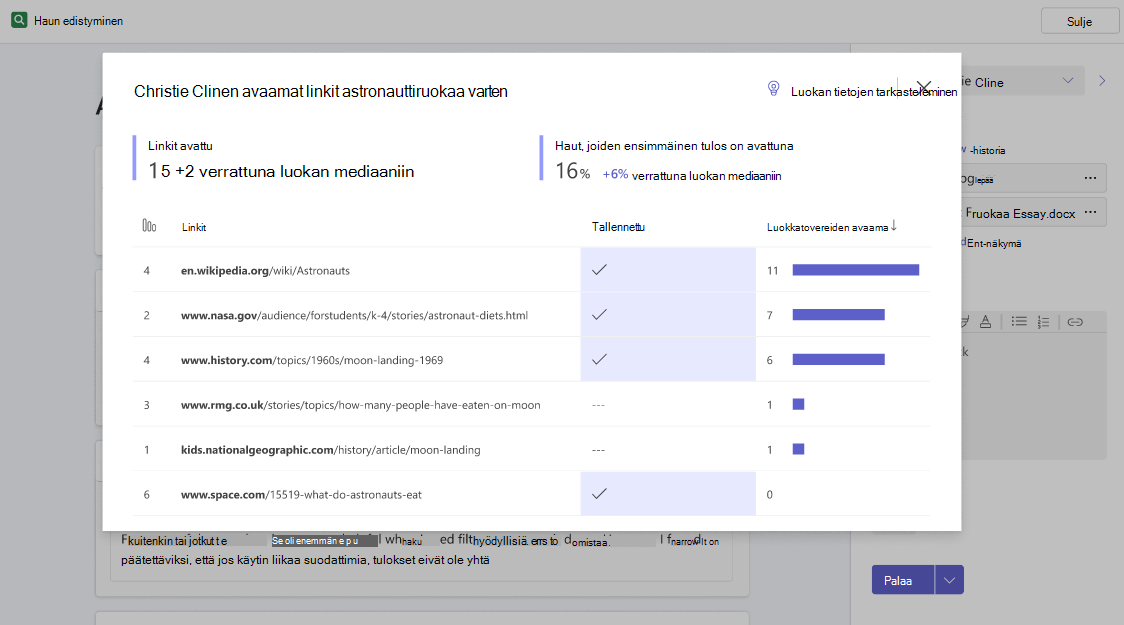This screenshot has width=1124, height=625.
Task: Click the classmates bar for history.com row
Action: [x=839, y=359]
